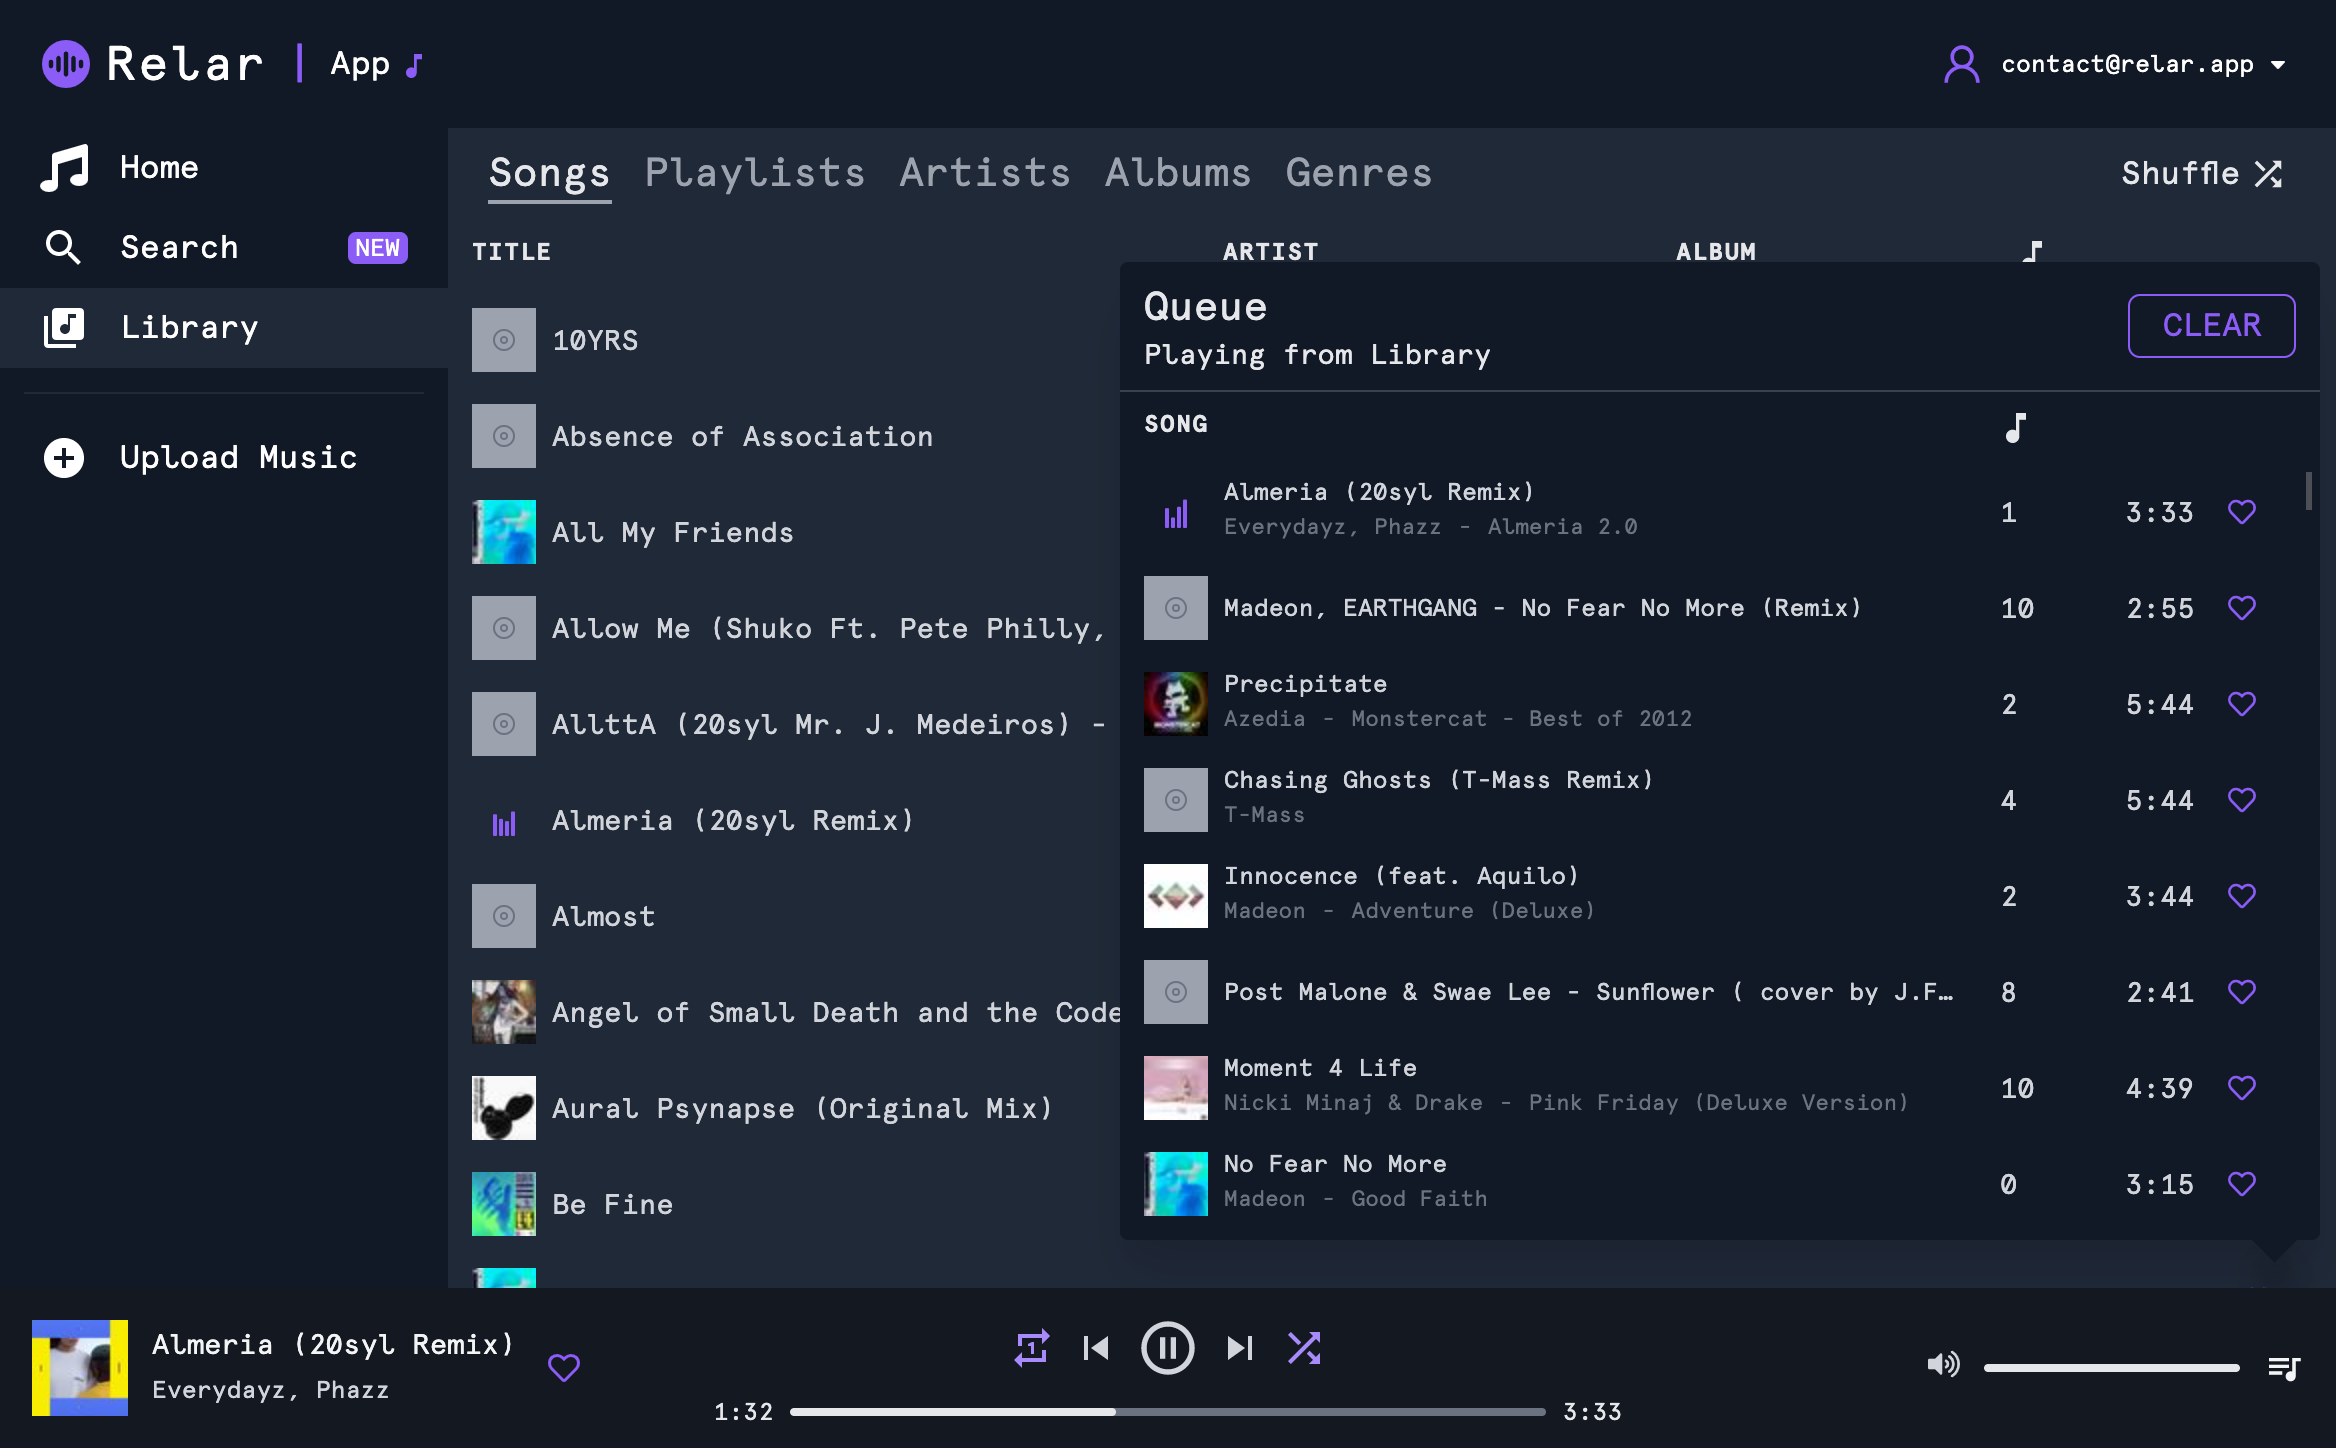Viewport: 2336px width, 1448px height.
Task: Clear the queue with the CLEAR button
Action: point(2211,325)
